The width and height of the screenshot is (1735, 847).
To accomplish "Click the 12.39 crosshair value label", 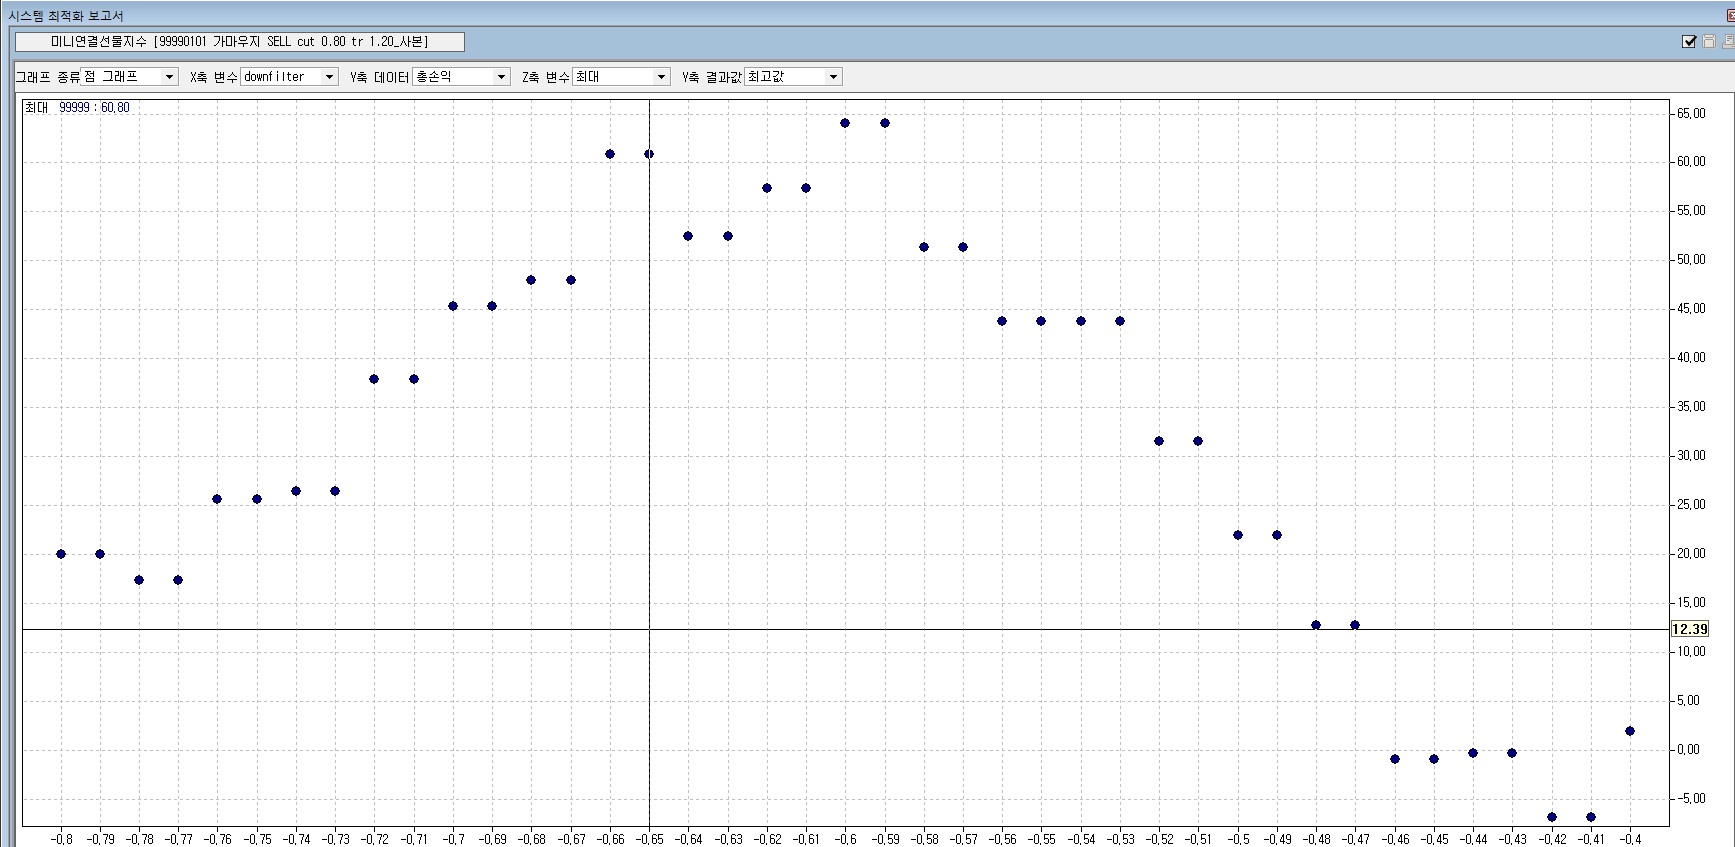I will (1690, 629).
